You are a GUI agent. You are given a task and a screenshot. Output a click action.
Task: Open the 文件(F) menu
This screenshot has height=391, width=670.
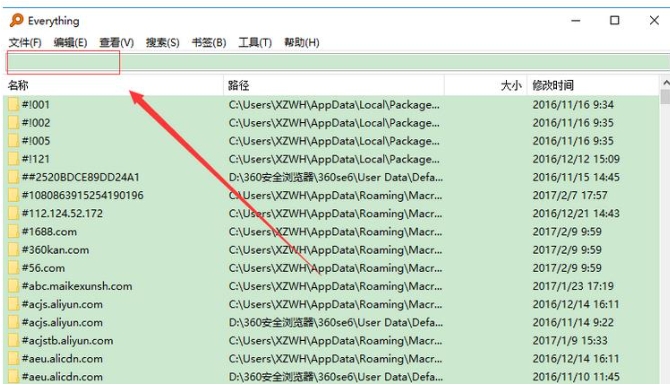point(25,43)
